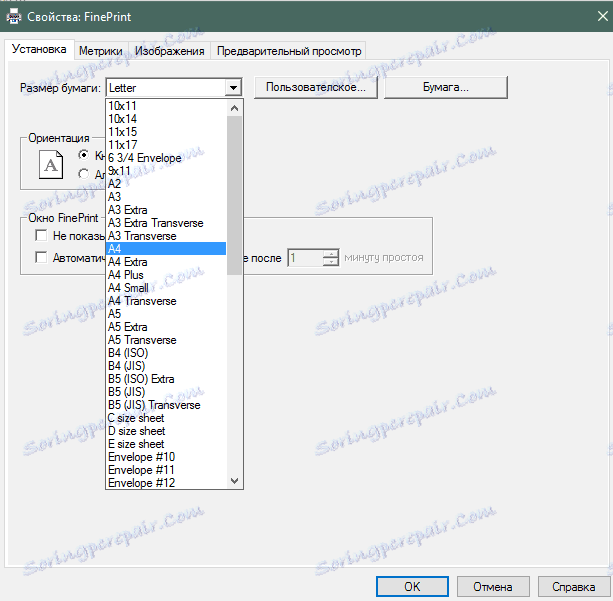Select A4 Small paper size
This screenshot has height=601, width=613.
pos(166,288)
